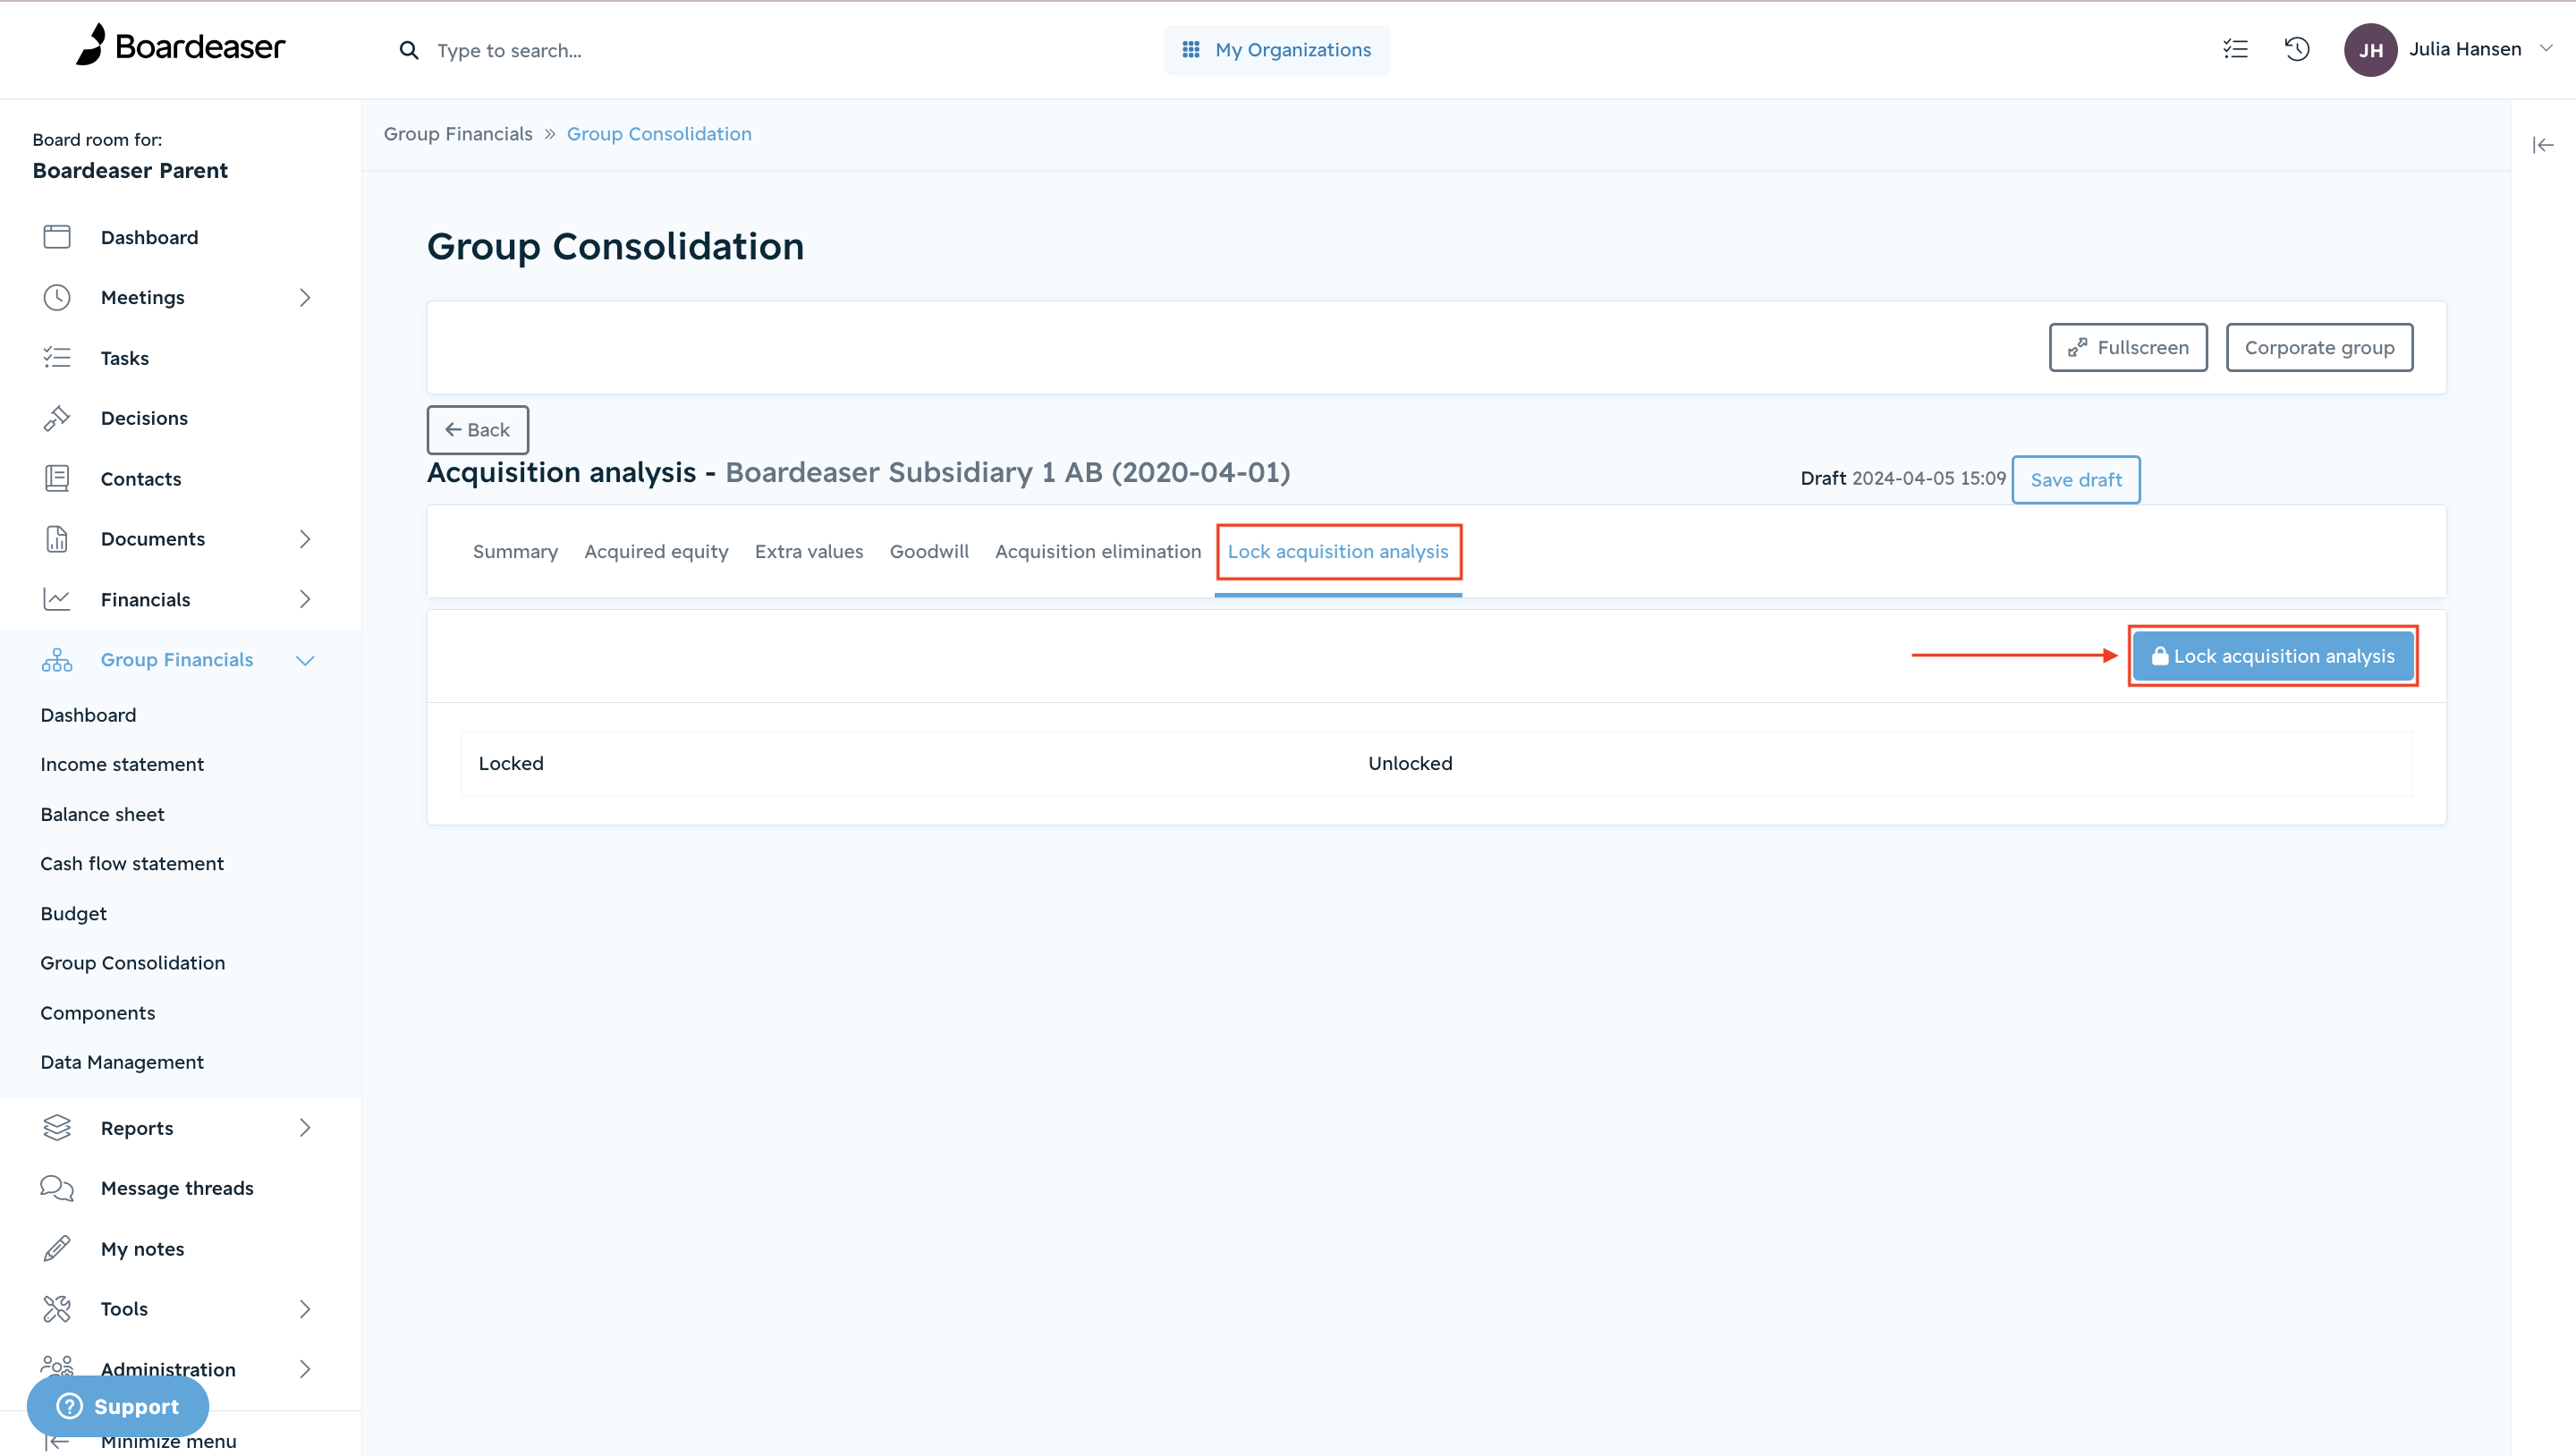Click the Tasks checklist icon in sidebar
Screen dimensions: 2576x1456
click(57, 358)
